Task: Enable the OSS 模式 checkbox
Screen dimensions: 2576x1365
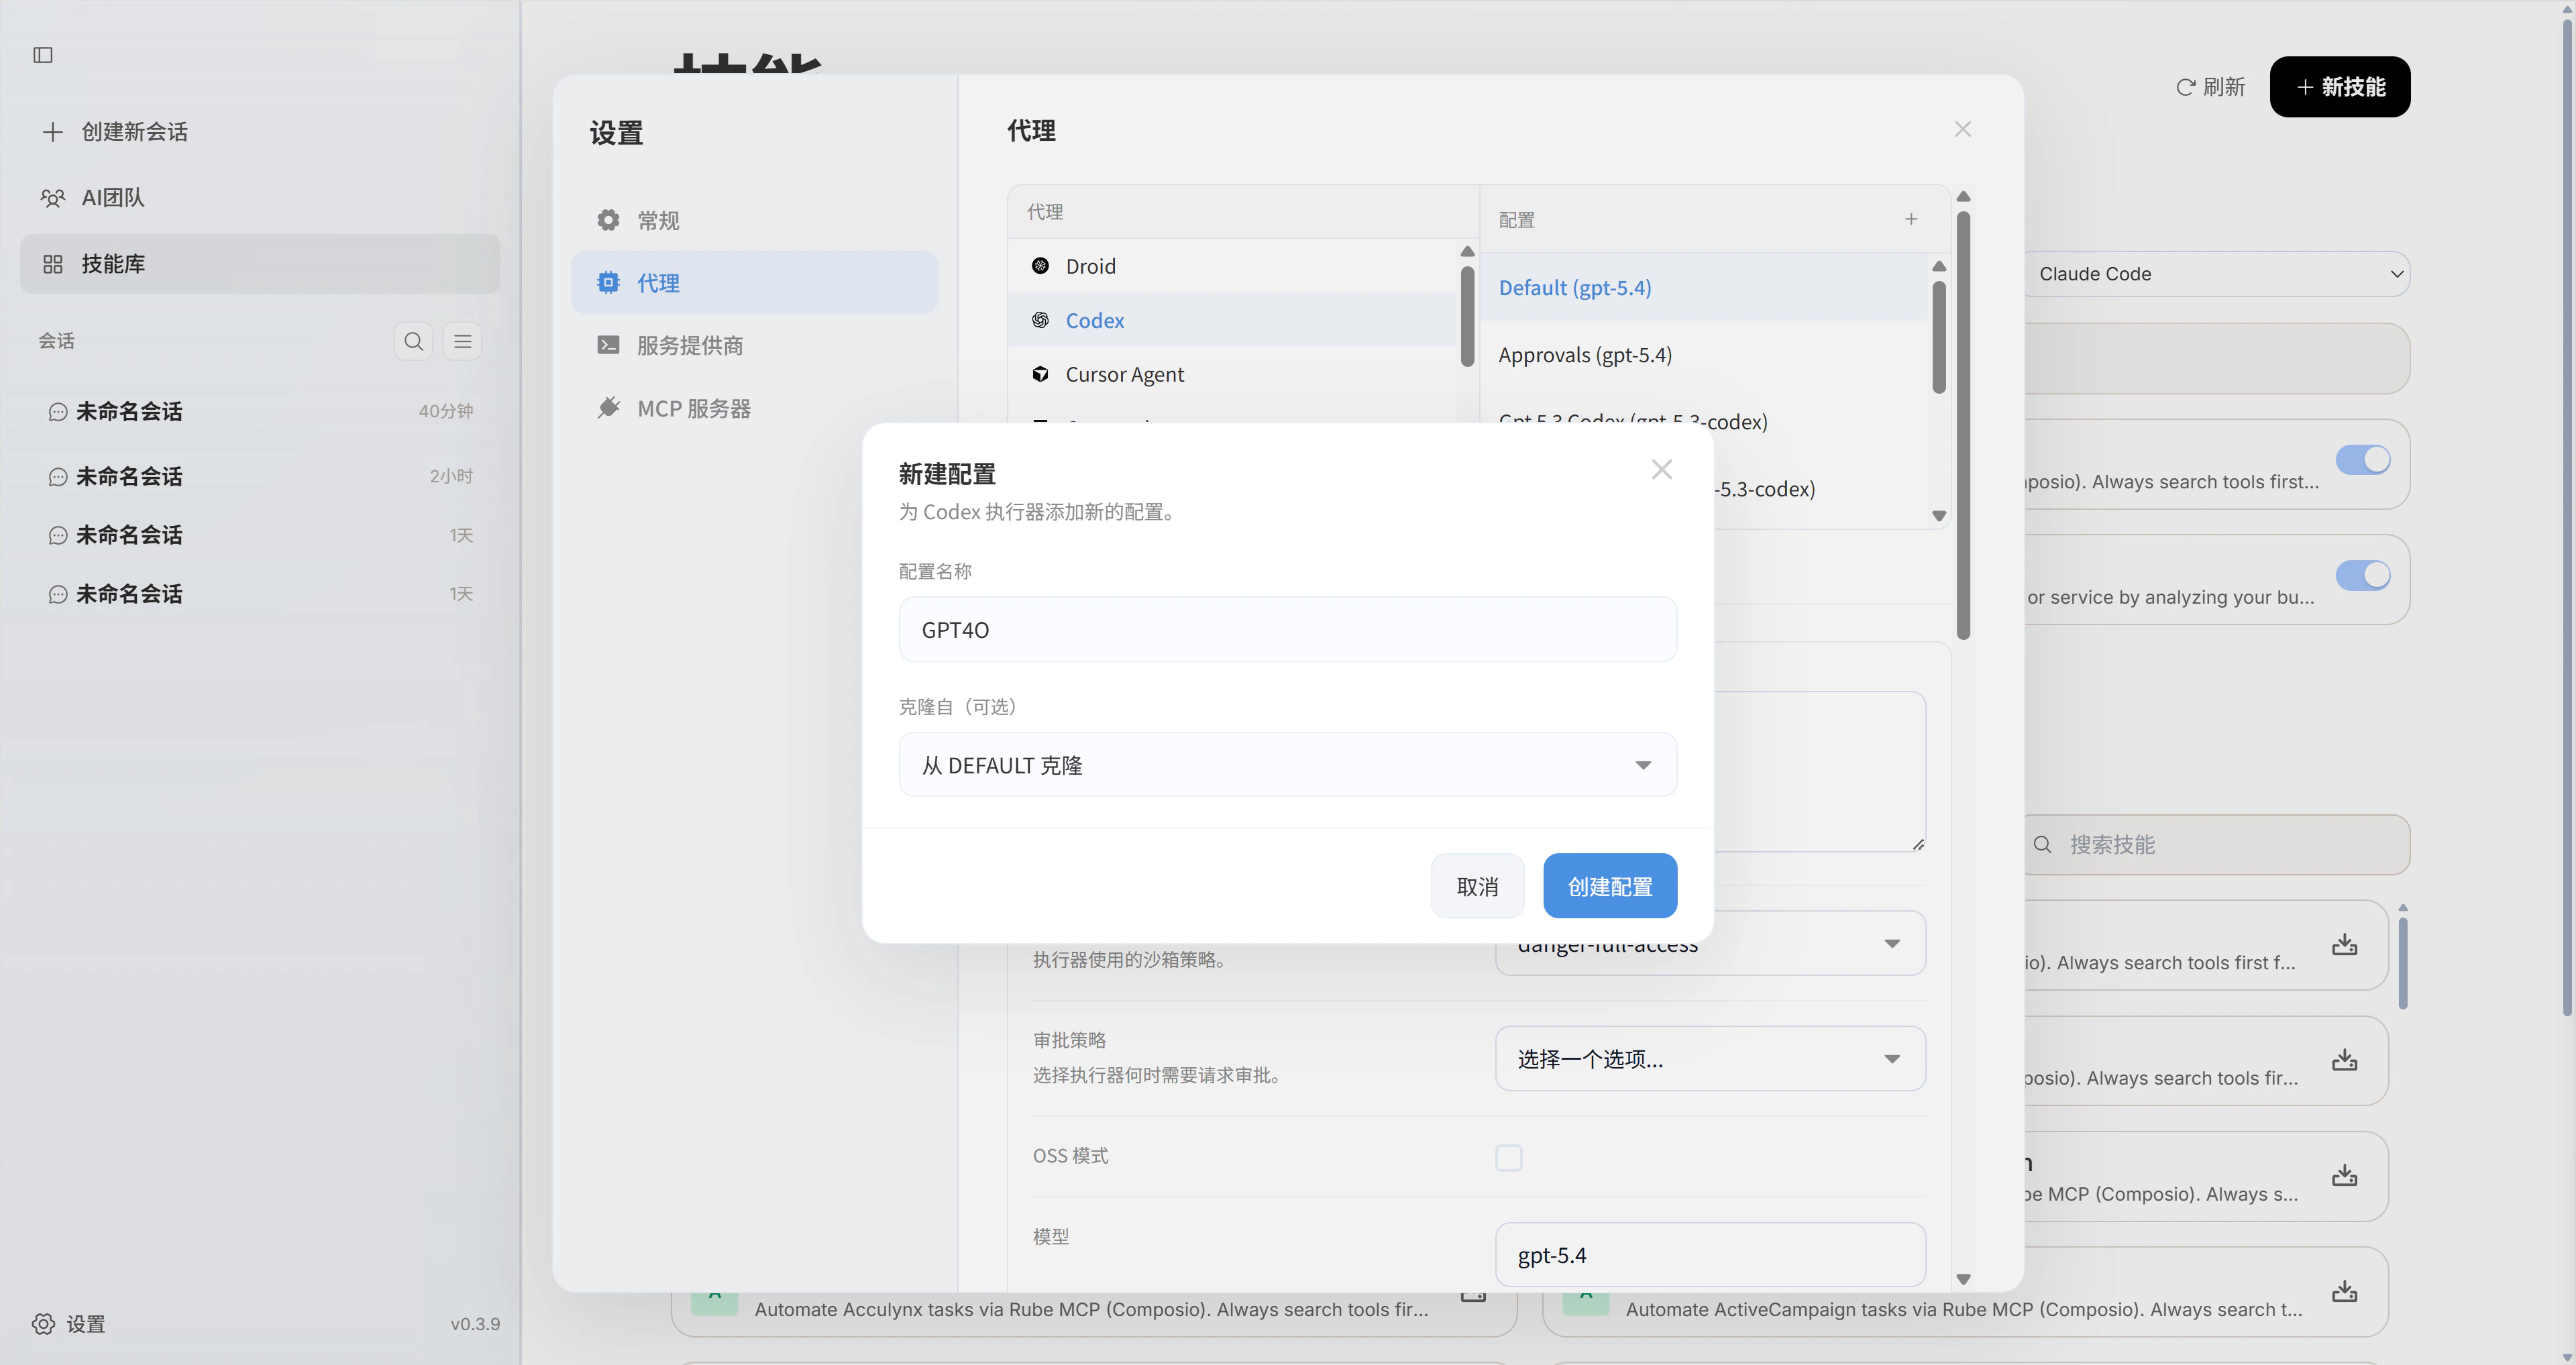Action: [x=1509, y=1157]
